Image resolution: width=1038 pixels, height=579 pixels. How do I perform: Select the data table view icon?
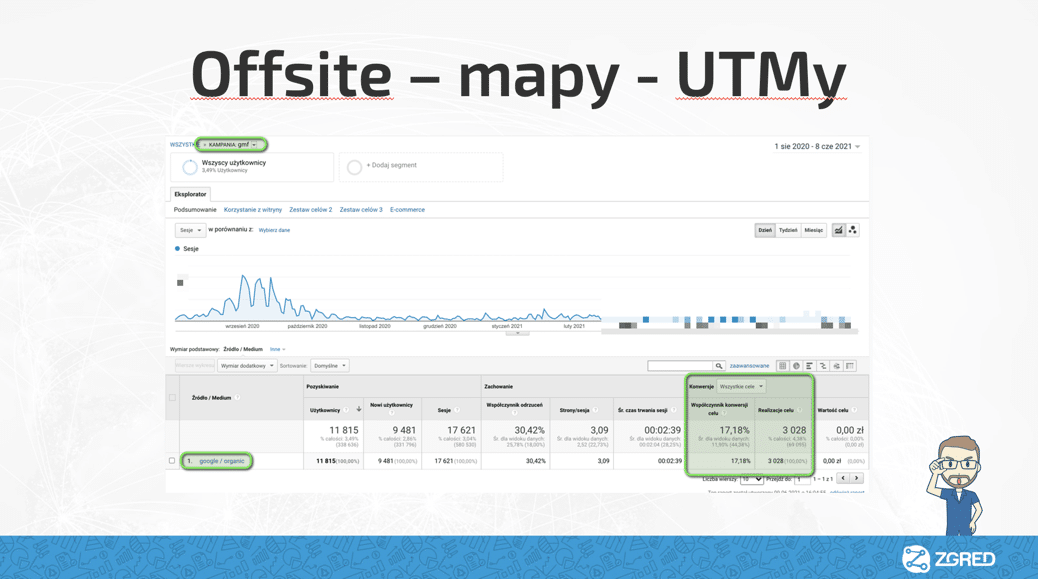coord(783,366)
